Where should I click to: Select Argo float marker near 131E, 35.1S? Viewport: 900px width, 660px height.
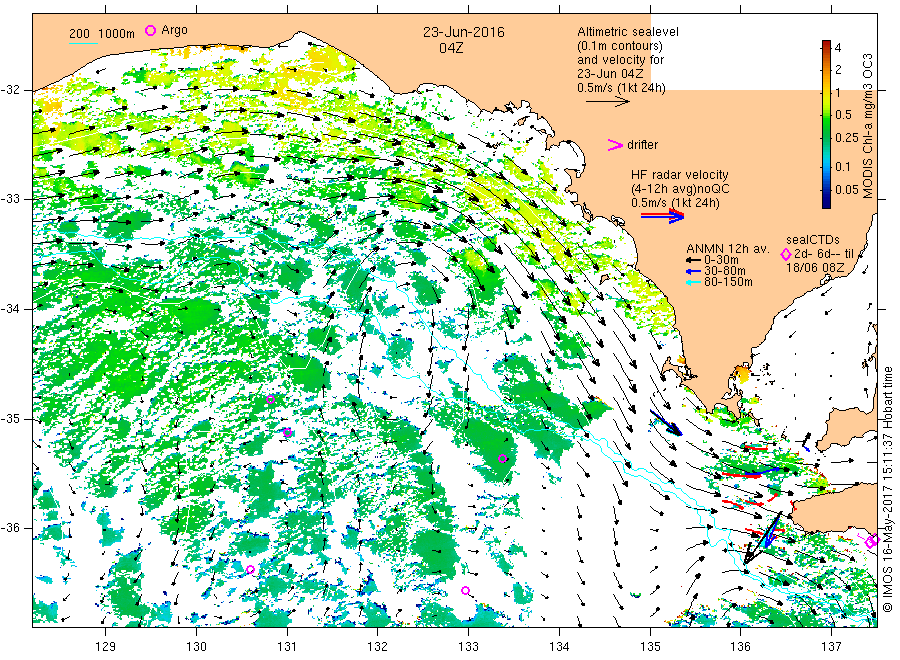tap(288, 432)
